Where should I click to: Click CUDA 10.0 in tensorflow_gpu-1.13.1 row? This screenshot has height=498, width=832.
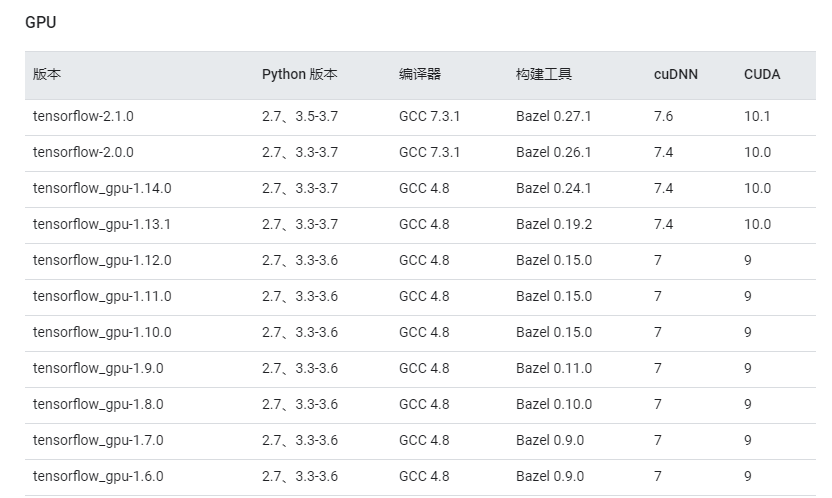pos(757,224)
